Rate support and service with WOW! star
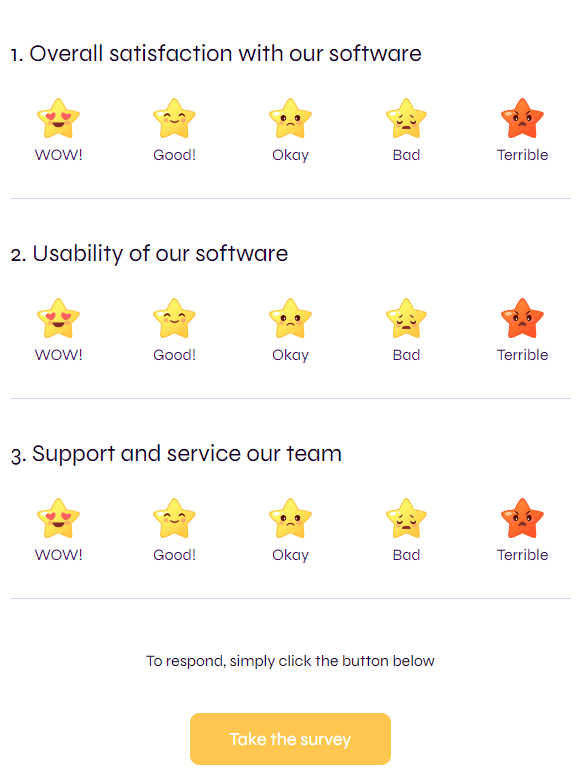 [x=58, y=518]
